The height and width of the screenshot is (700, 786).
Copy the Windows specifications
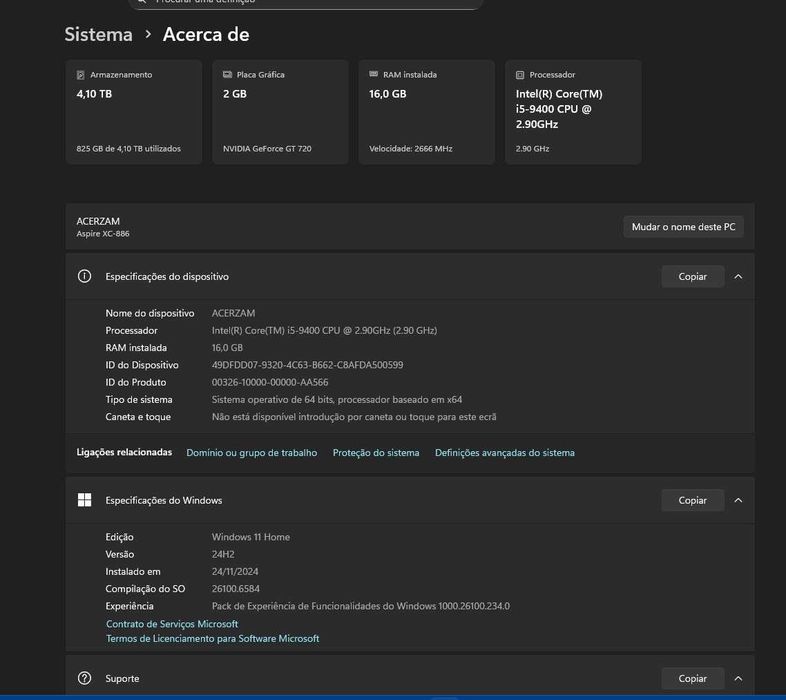693,500
